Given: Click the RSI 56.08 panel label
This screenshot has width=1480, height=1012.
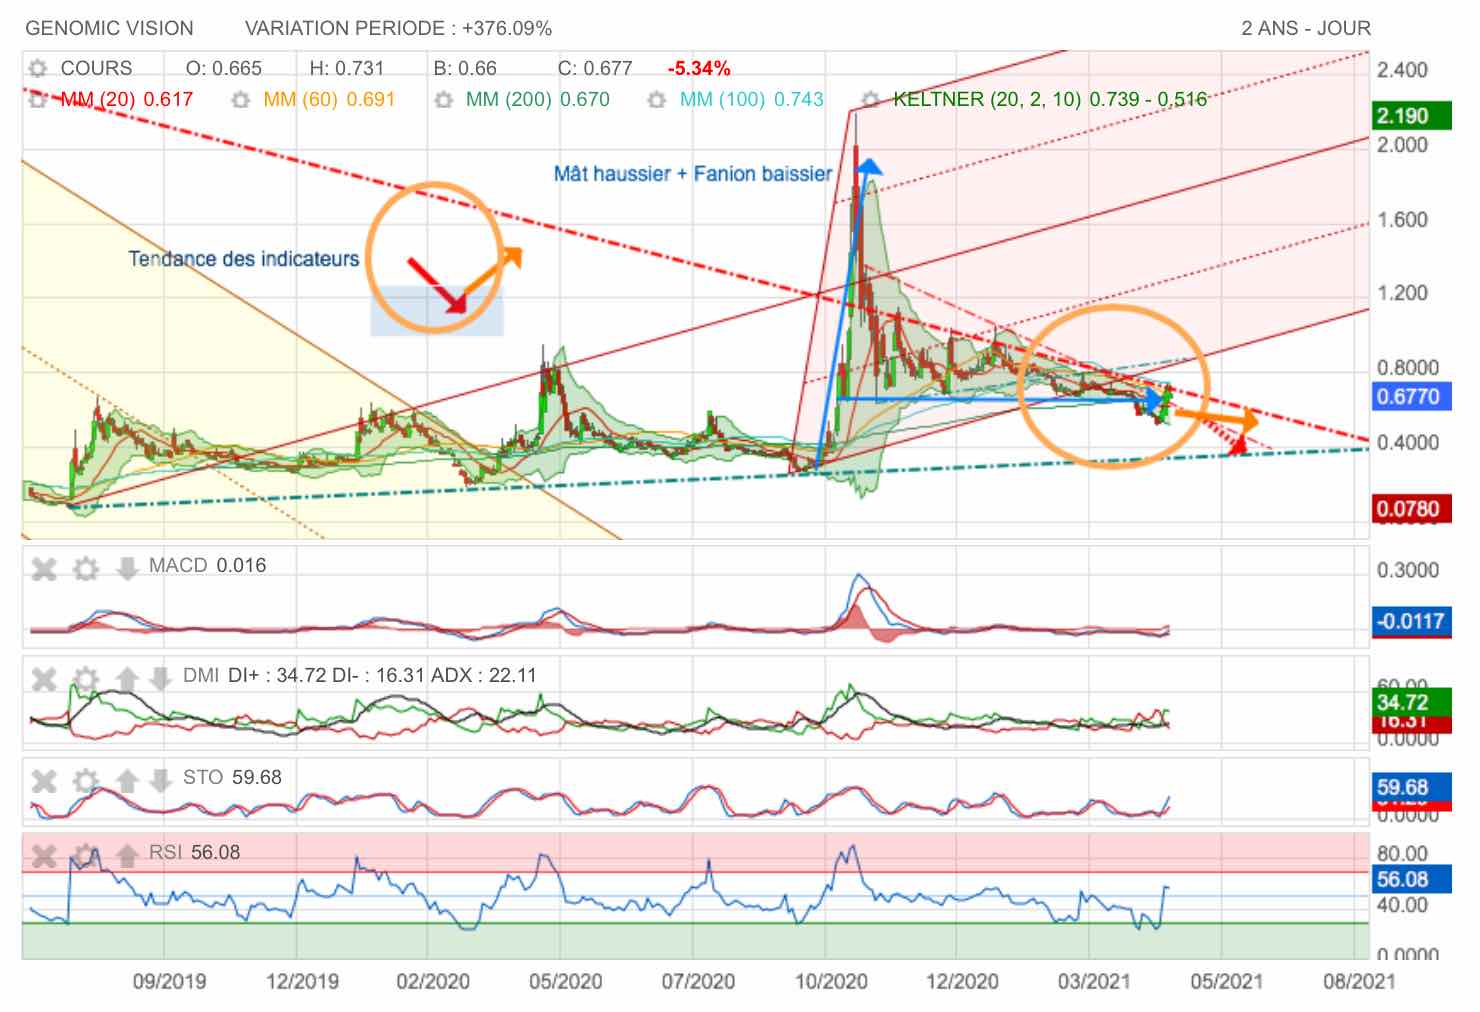Looking at the screenshot, I should tap(195, 852).
